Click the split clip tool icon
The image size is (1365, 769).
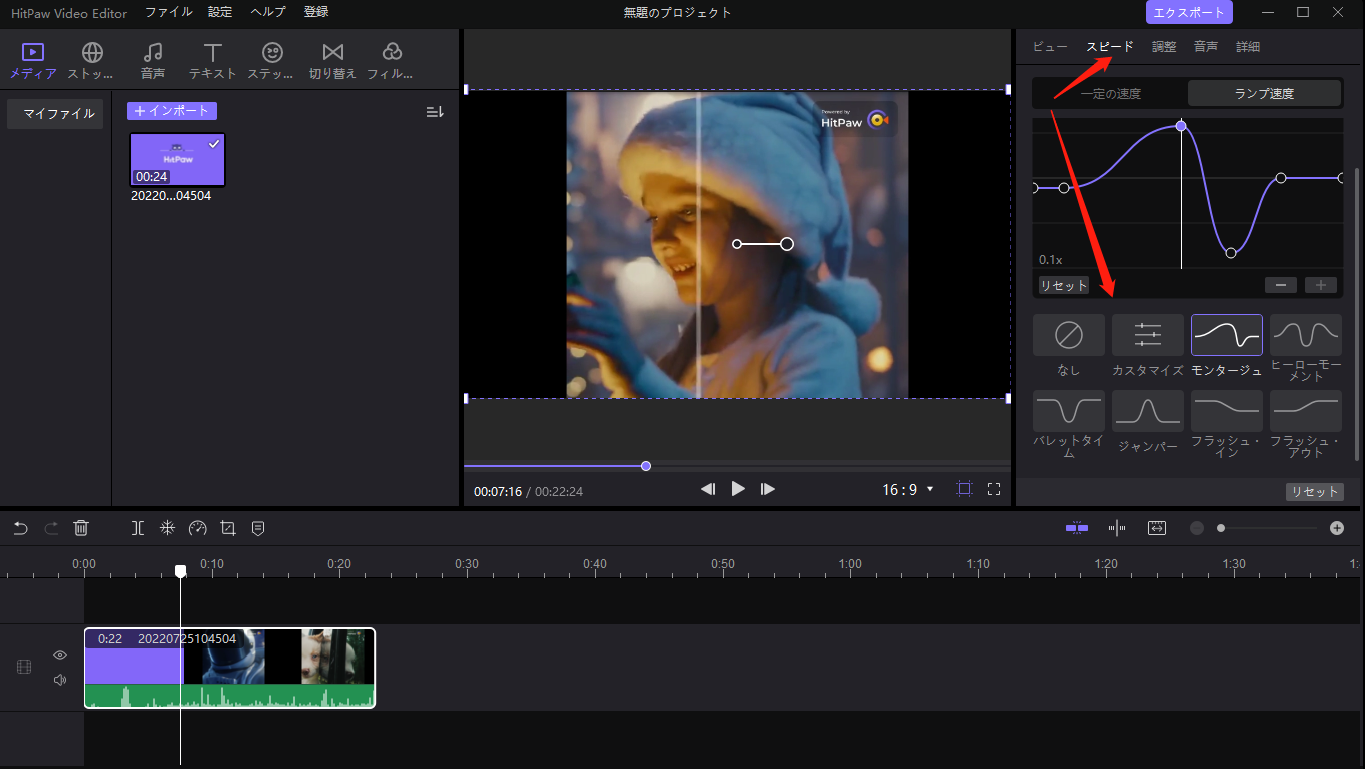[x=138, y=528]
